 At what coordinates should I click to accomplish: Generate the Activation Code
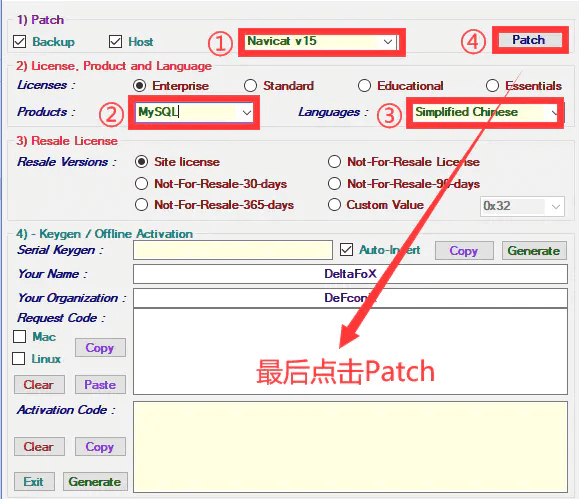pos(95,481)
